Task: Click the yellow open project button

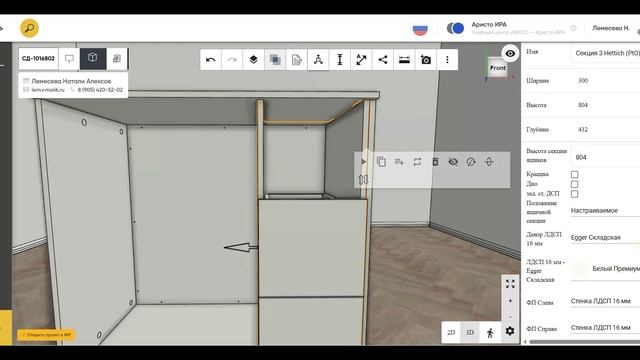Action: (46, 335)
